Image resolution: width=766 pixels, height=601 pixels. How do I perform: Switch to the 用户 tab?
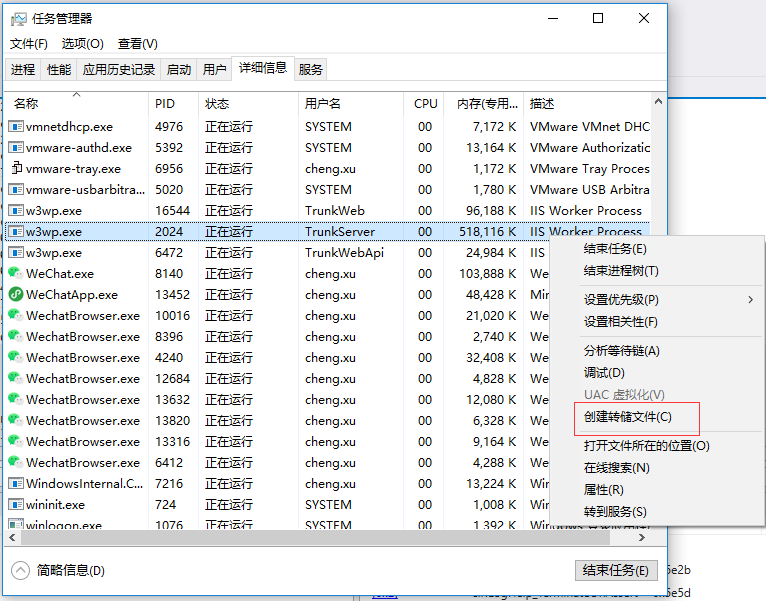[214, 69]
